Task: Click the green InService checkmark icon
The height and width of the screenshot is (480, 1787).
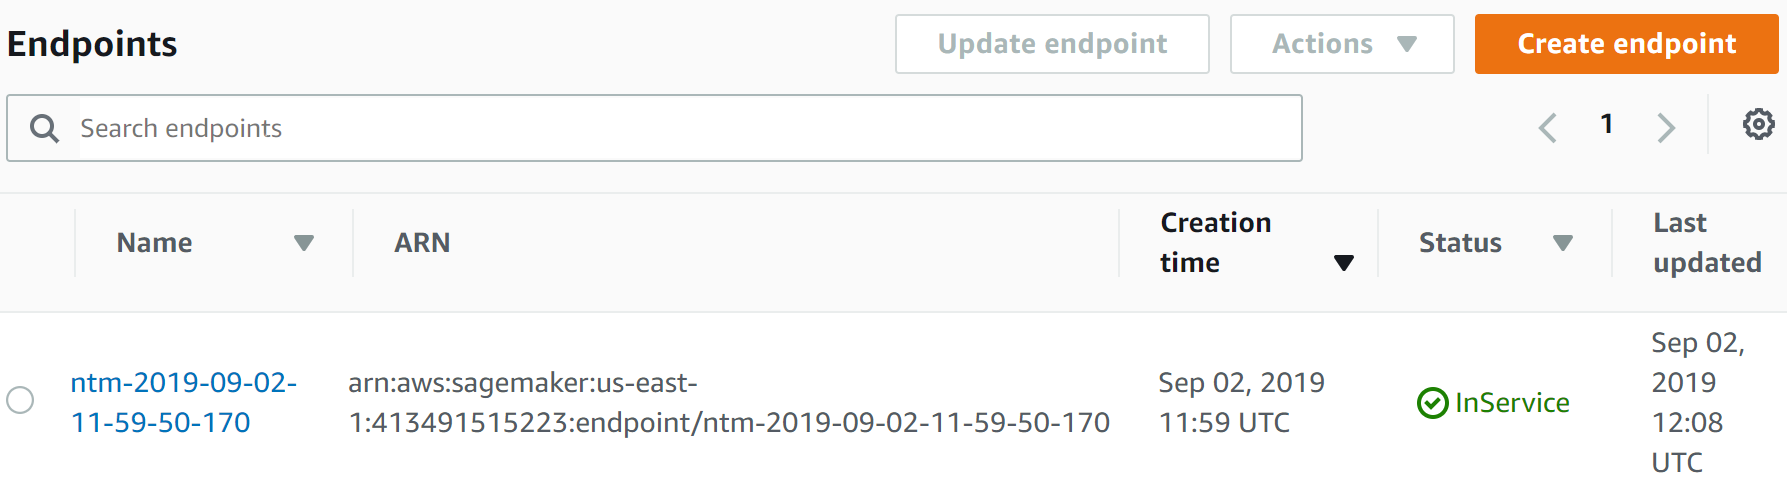Action: pyautogui.click(x=1432, y=403)
